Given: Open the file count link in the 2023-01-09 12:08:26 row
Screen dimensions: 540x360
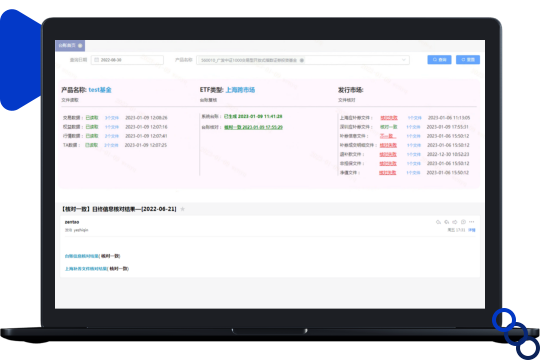Looking at the screenshot, I should [112, 118].
